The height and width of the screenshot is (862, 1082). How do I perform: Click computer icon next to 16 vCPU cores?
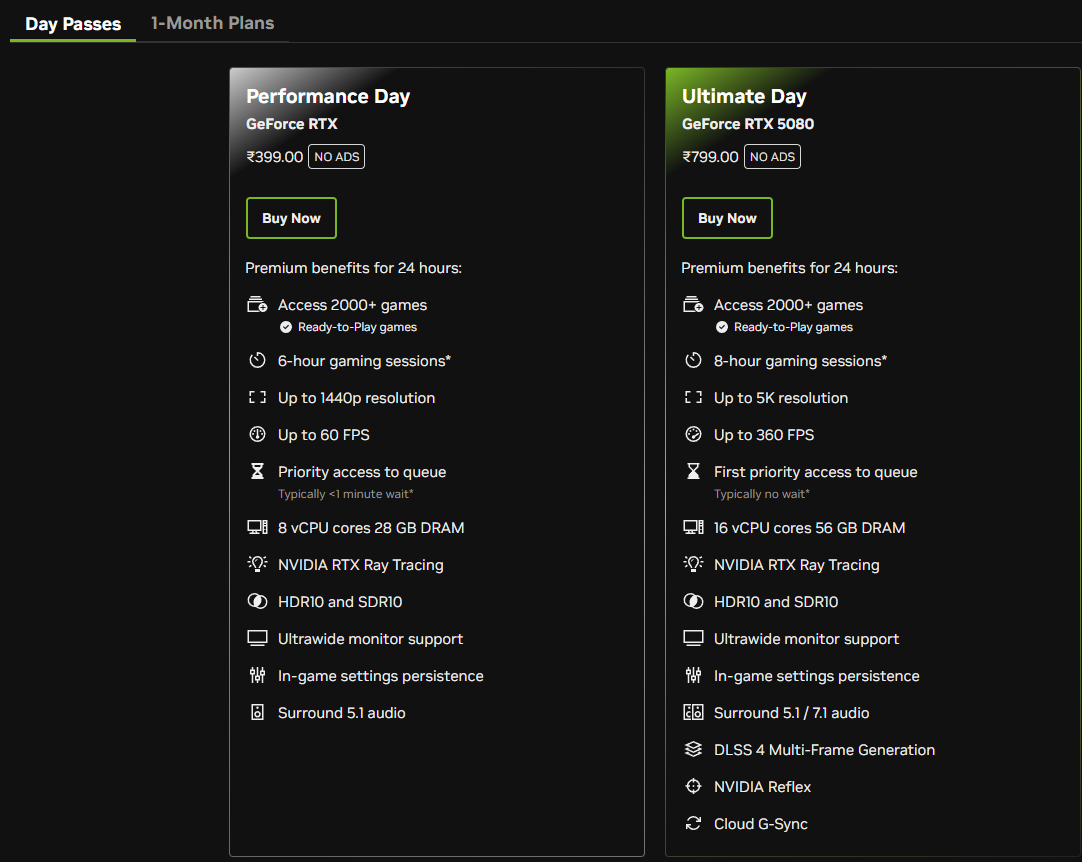click(x=694, y=527)
